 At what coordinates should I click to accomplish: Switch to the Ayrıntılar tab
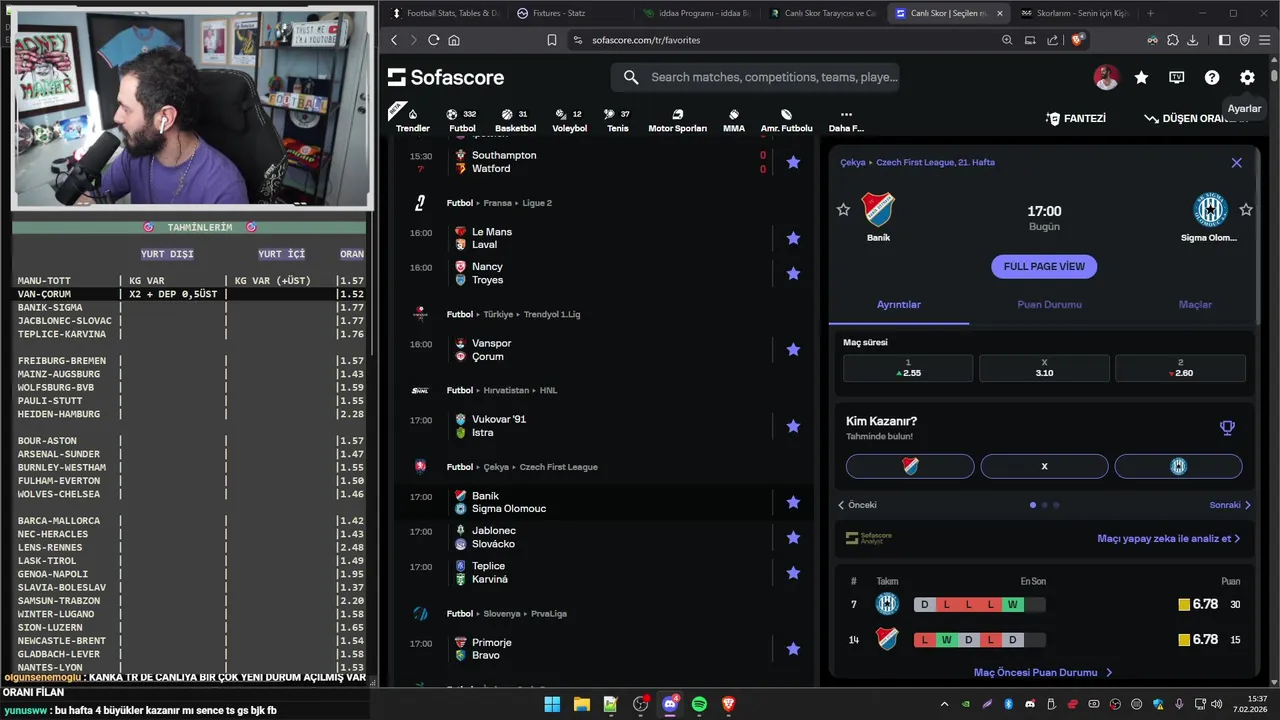point(899,304)
